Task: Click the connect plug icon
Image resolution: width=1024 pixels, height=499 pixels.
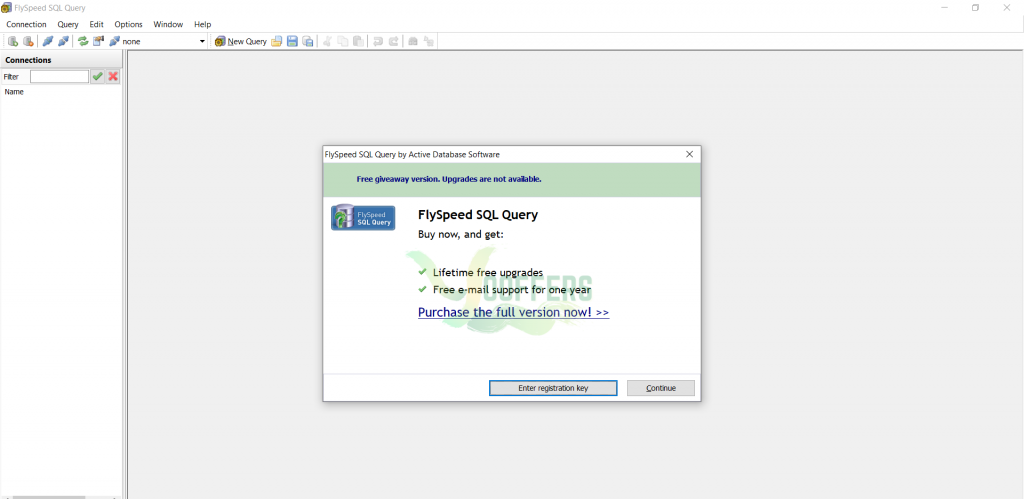Action: point(48,41)
